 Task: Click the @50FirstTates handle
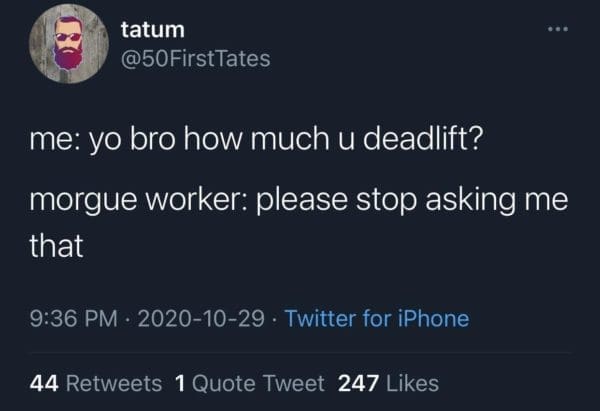pos(194,59)
